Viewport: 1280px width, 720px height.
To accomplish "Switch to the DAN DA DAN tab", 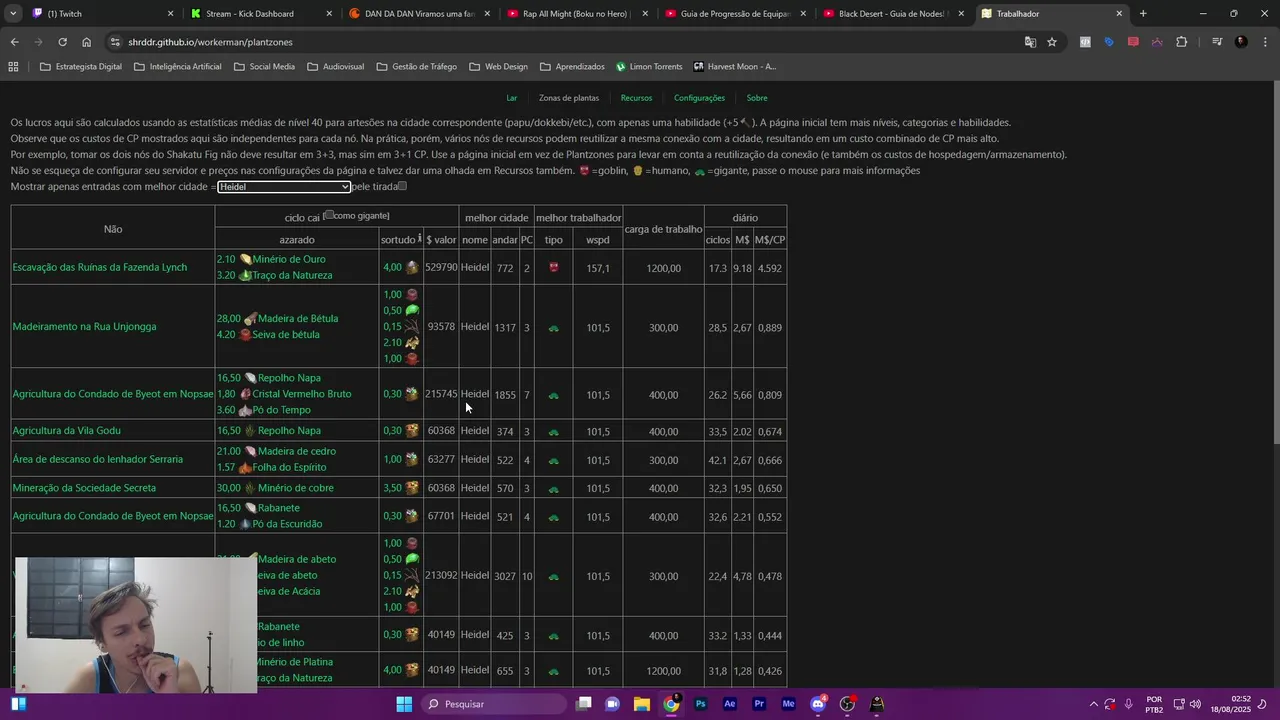I will point(419,14).
